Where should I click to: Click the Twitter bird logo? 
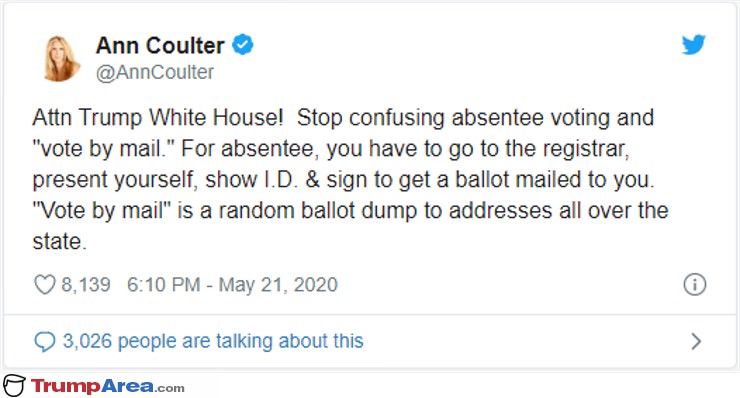point(693,44)
